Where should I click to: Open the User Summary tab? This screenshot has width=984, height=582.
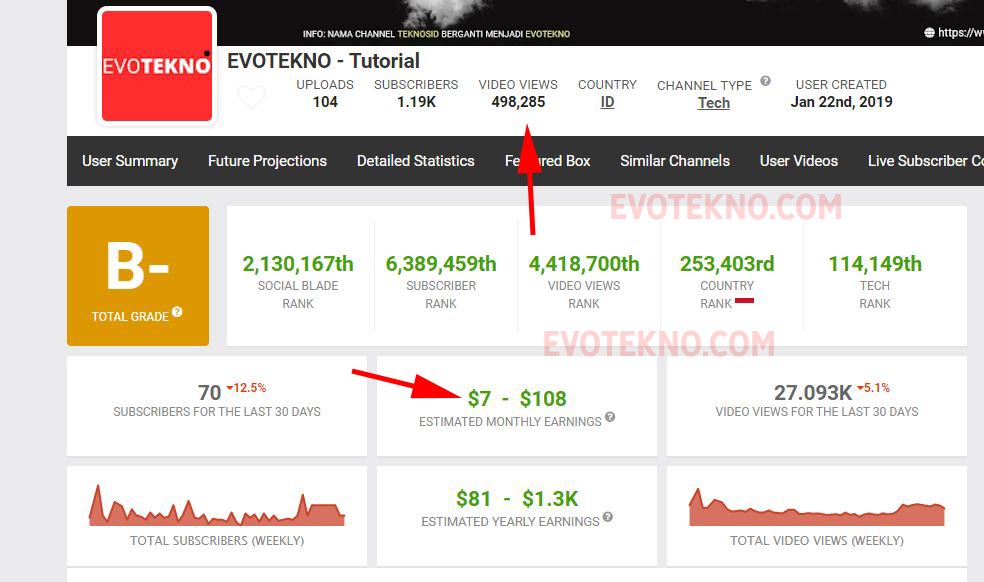pos(130,161)
